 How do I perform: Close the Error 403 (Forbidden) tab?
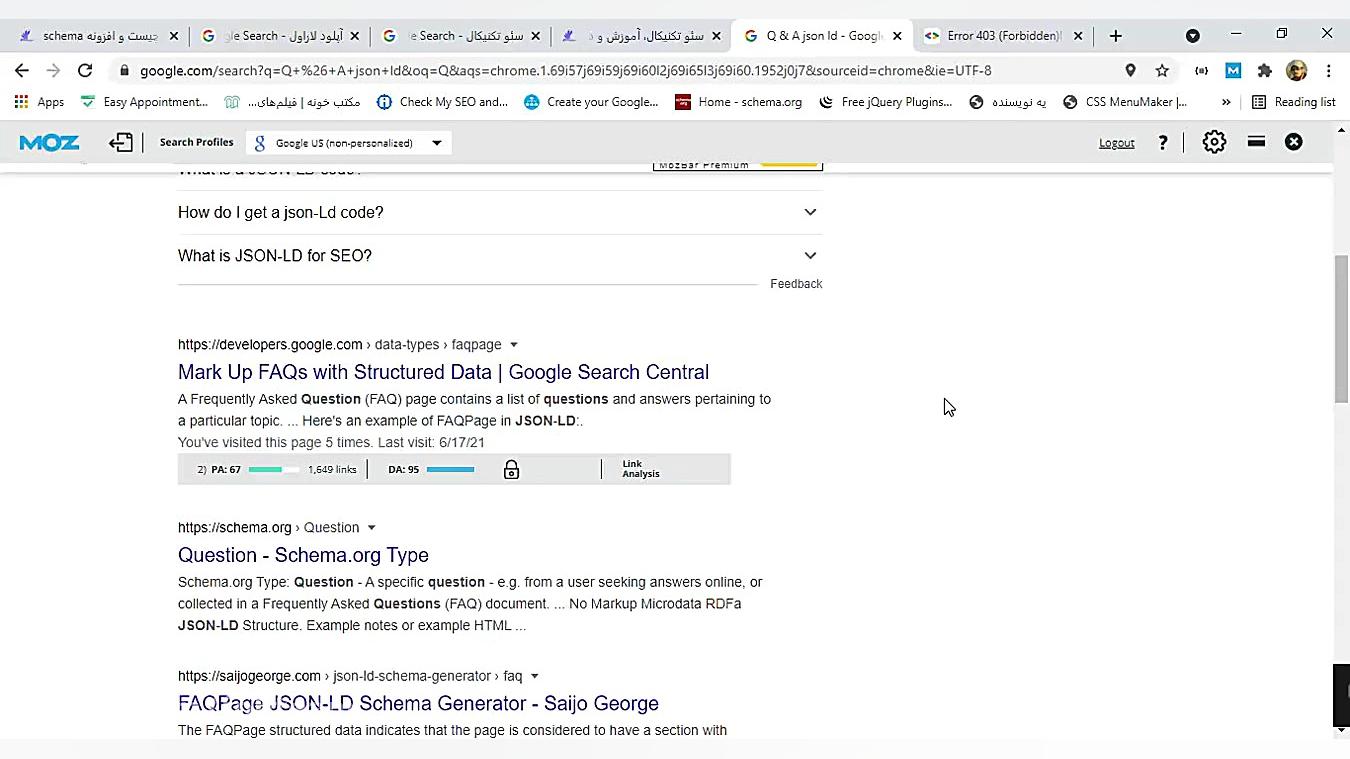(1078, 36)
